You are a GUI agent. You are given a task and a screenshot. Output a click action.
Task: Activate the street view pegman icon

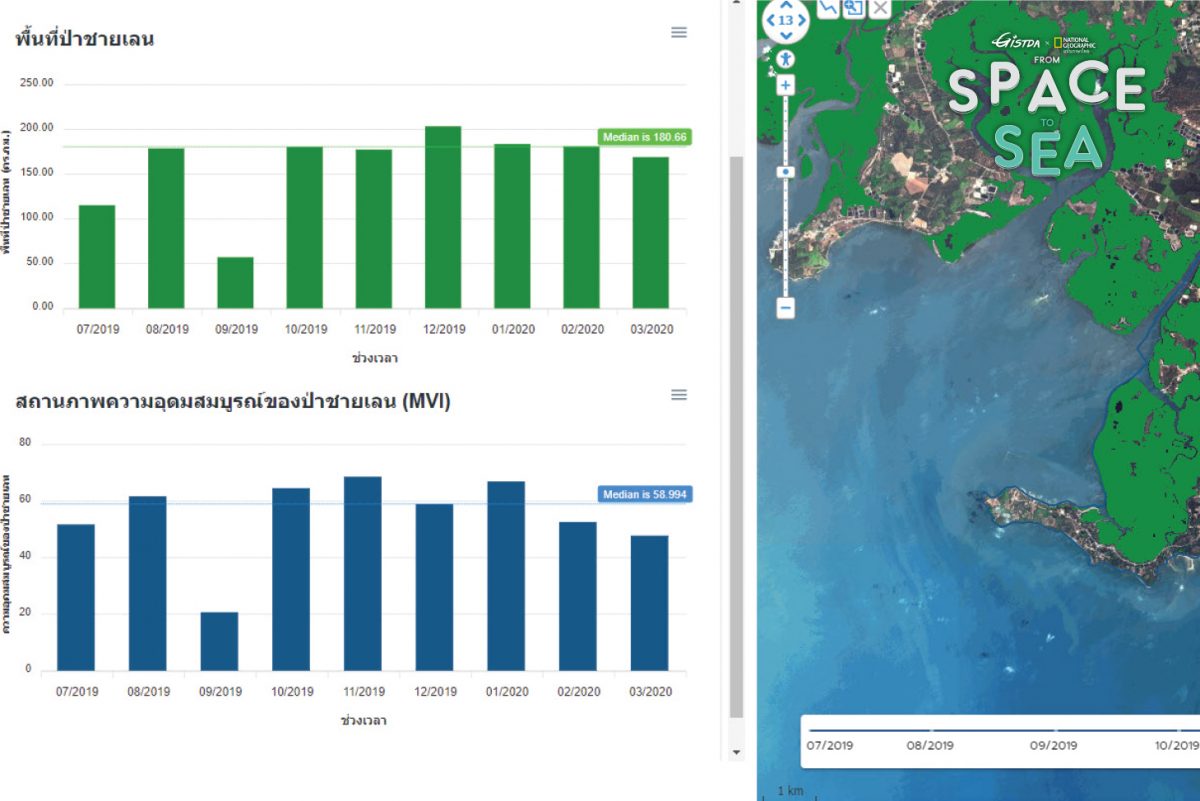(x=786, y=59)
